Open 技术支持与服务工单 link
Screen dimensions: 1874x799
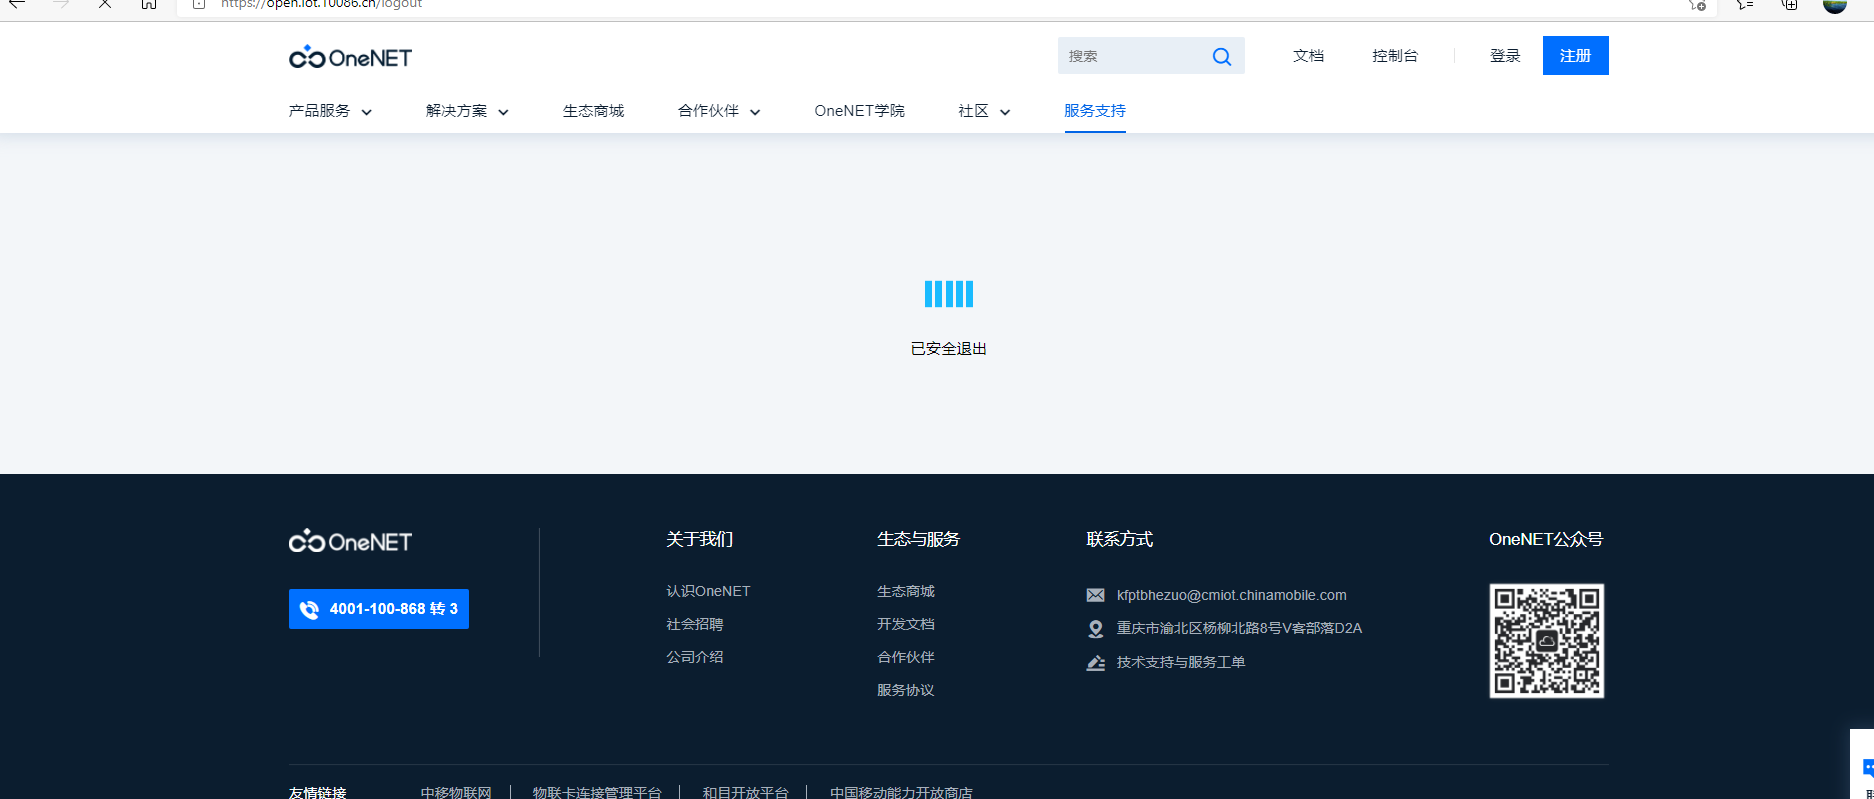point(1181,662)
